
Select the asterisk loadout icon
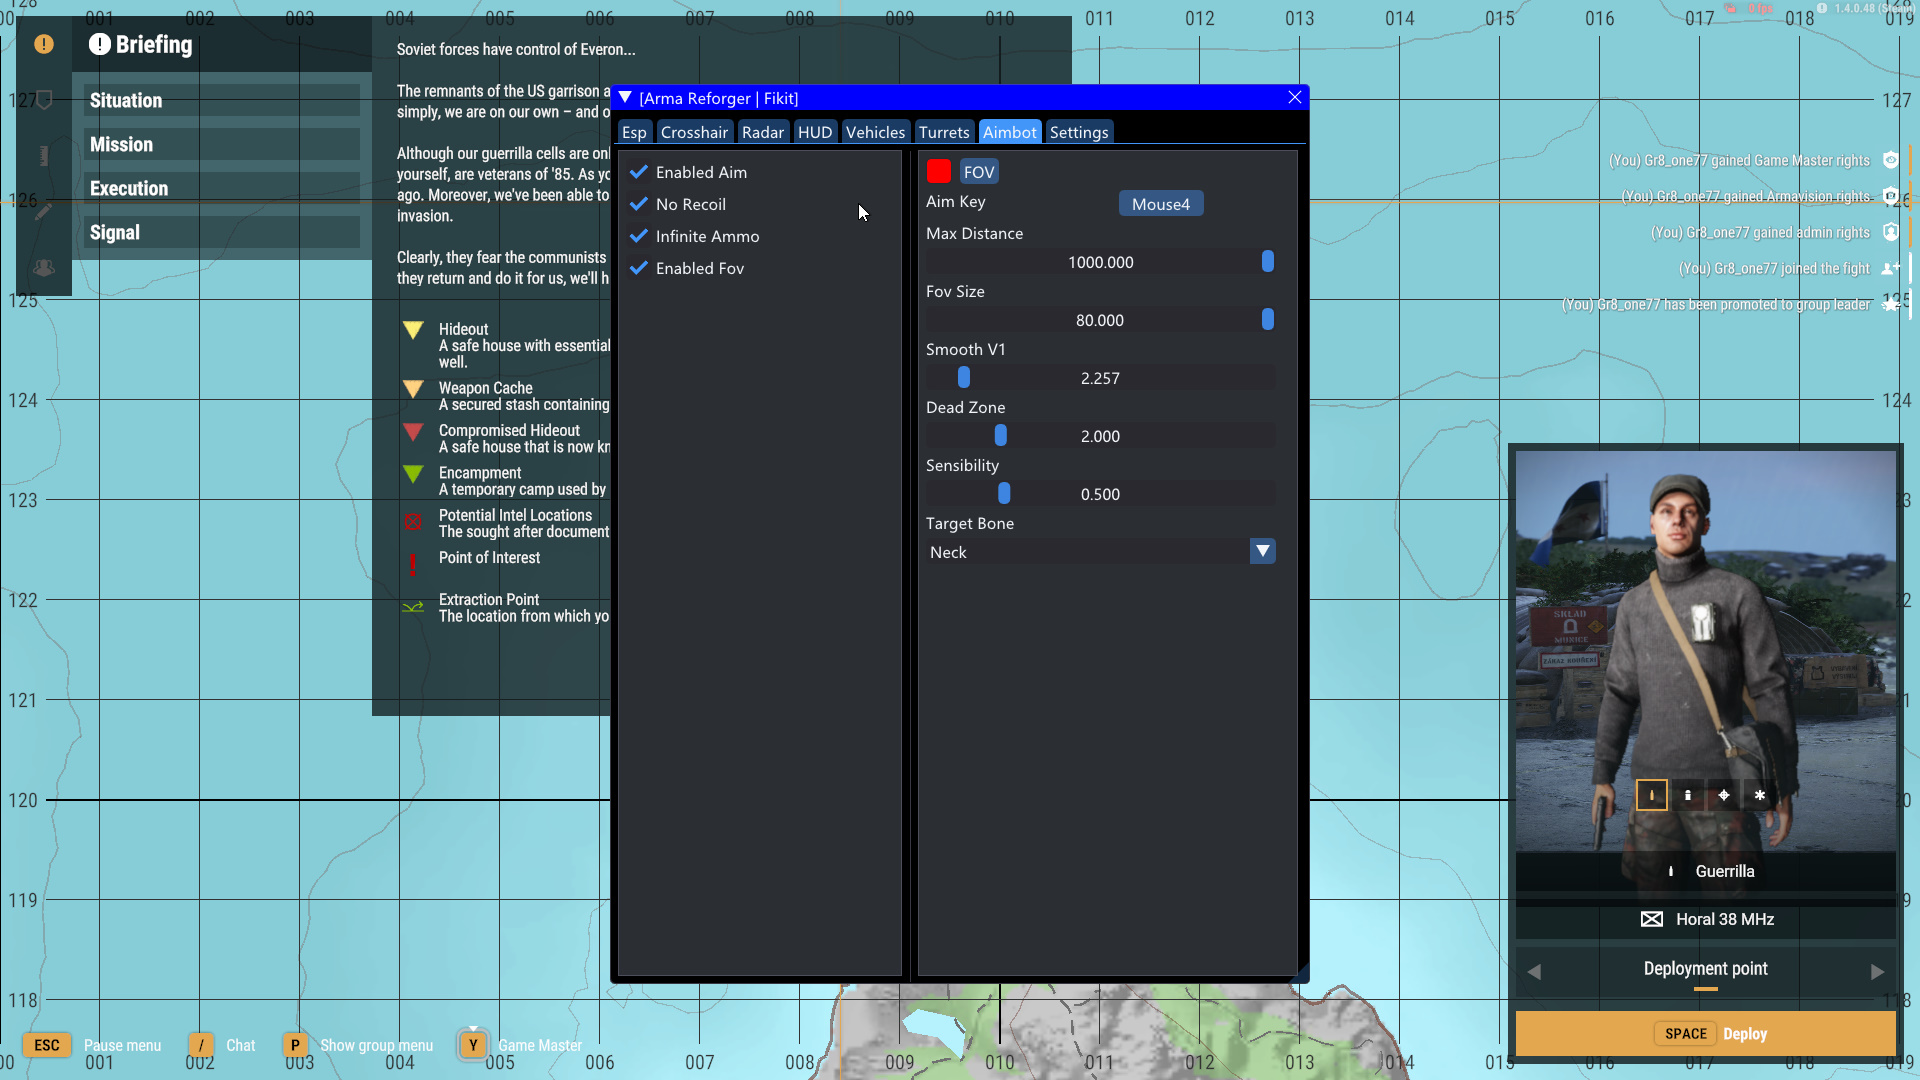(1760, 795)
